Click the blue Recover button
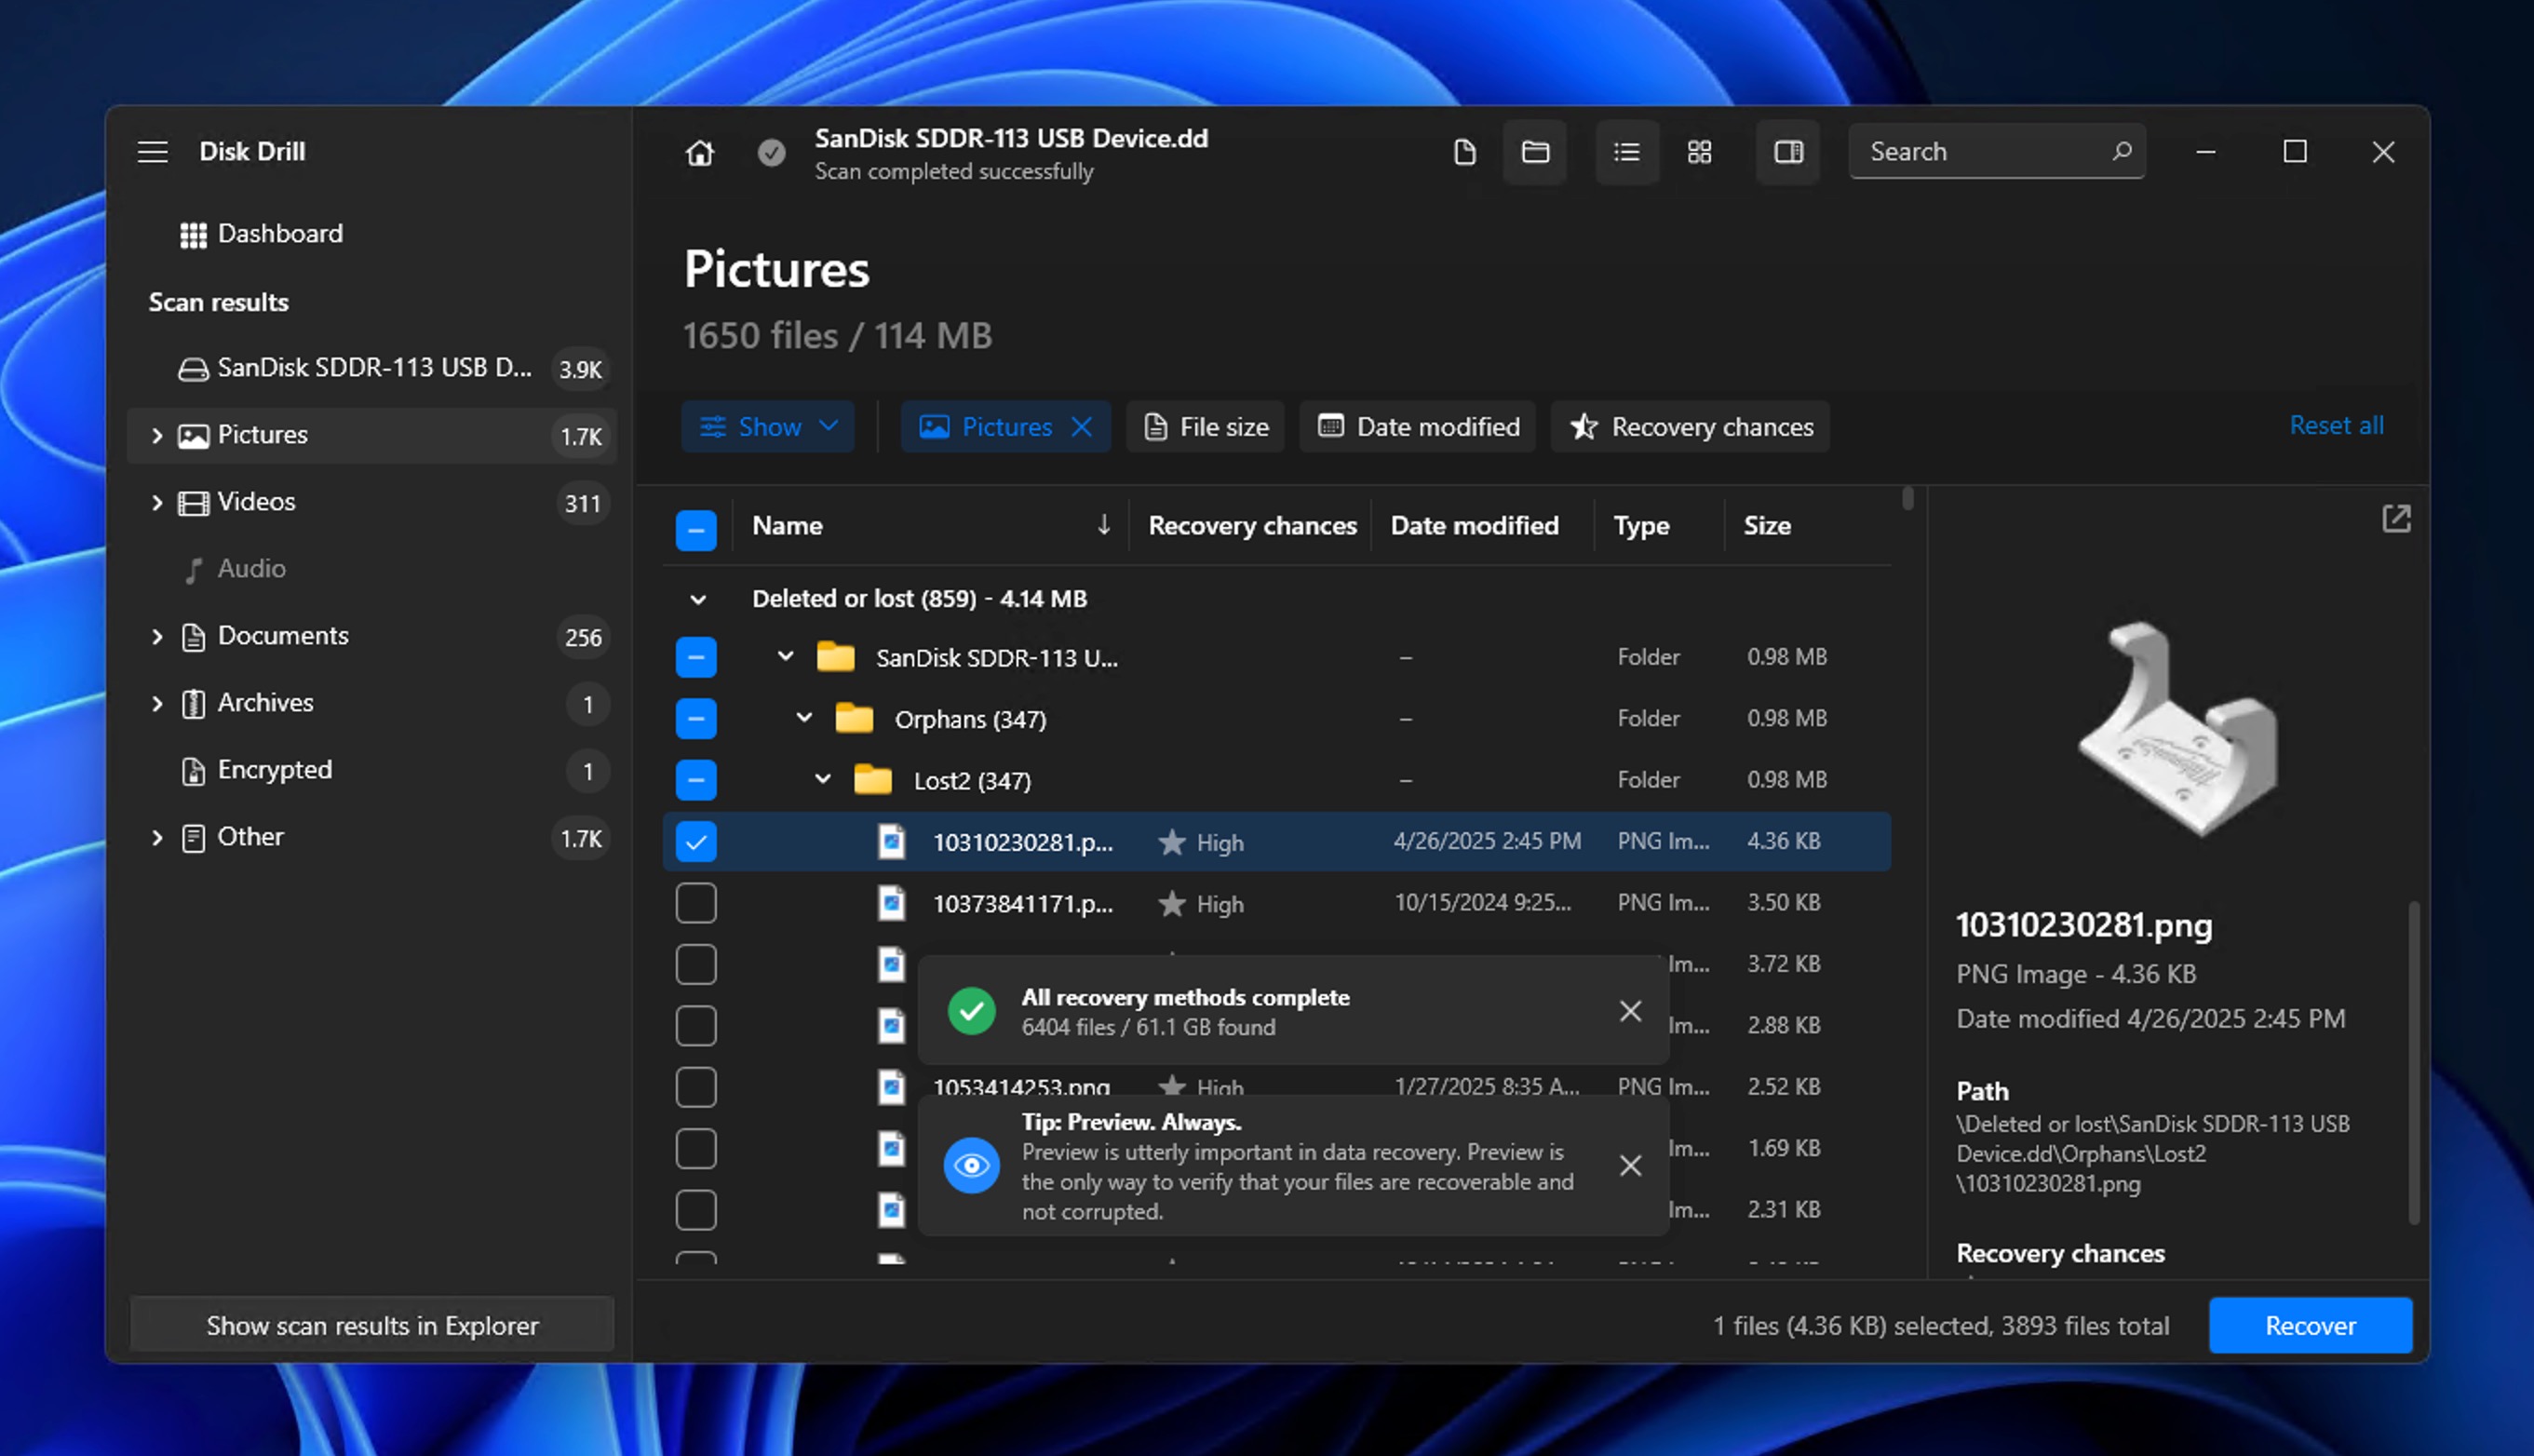 [x=2310, y=1325]
